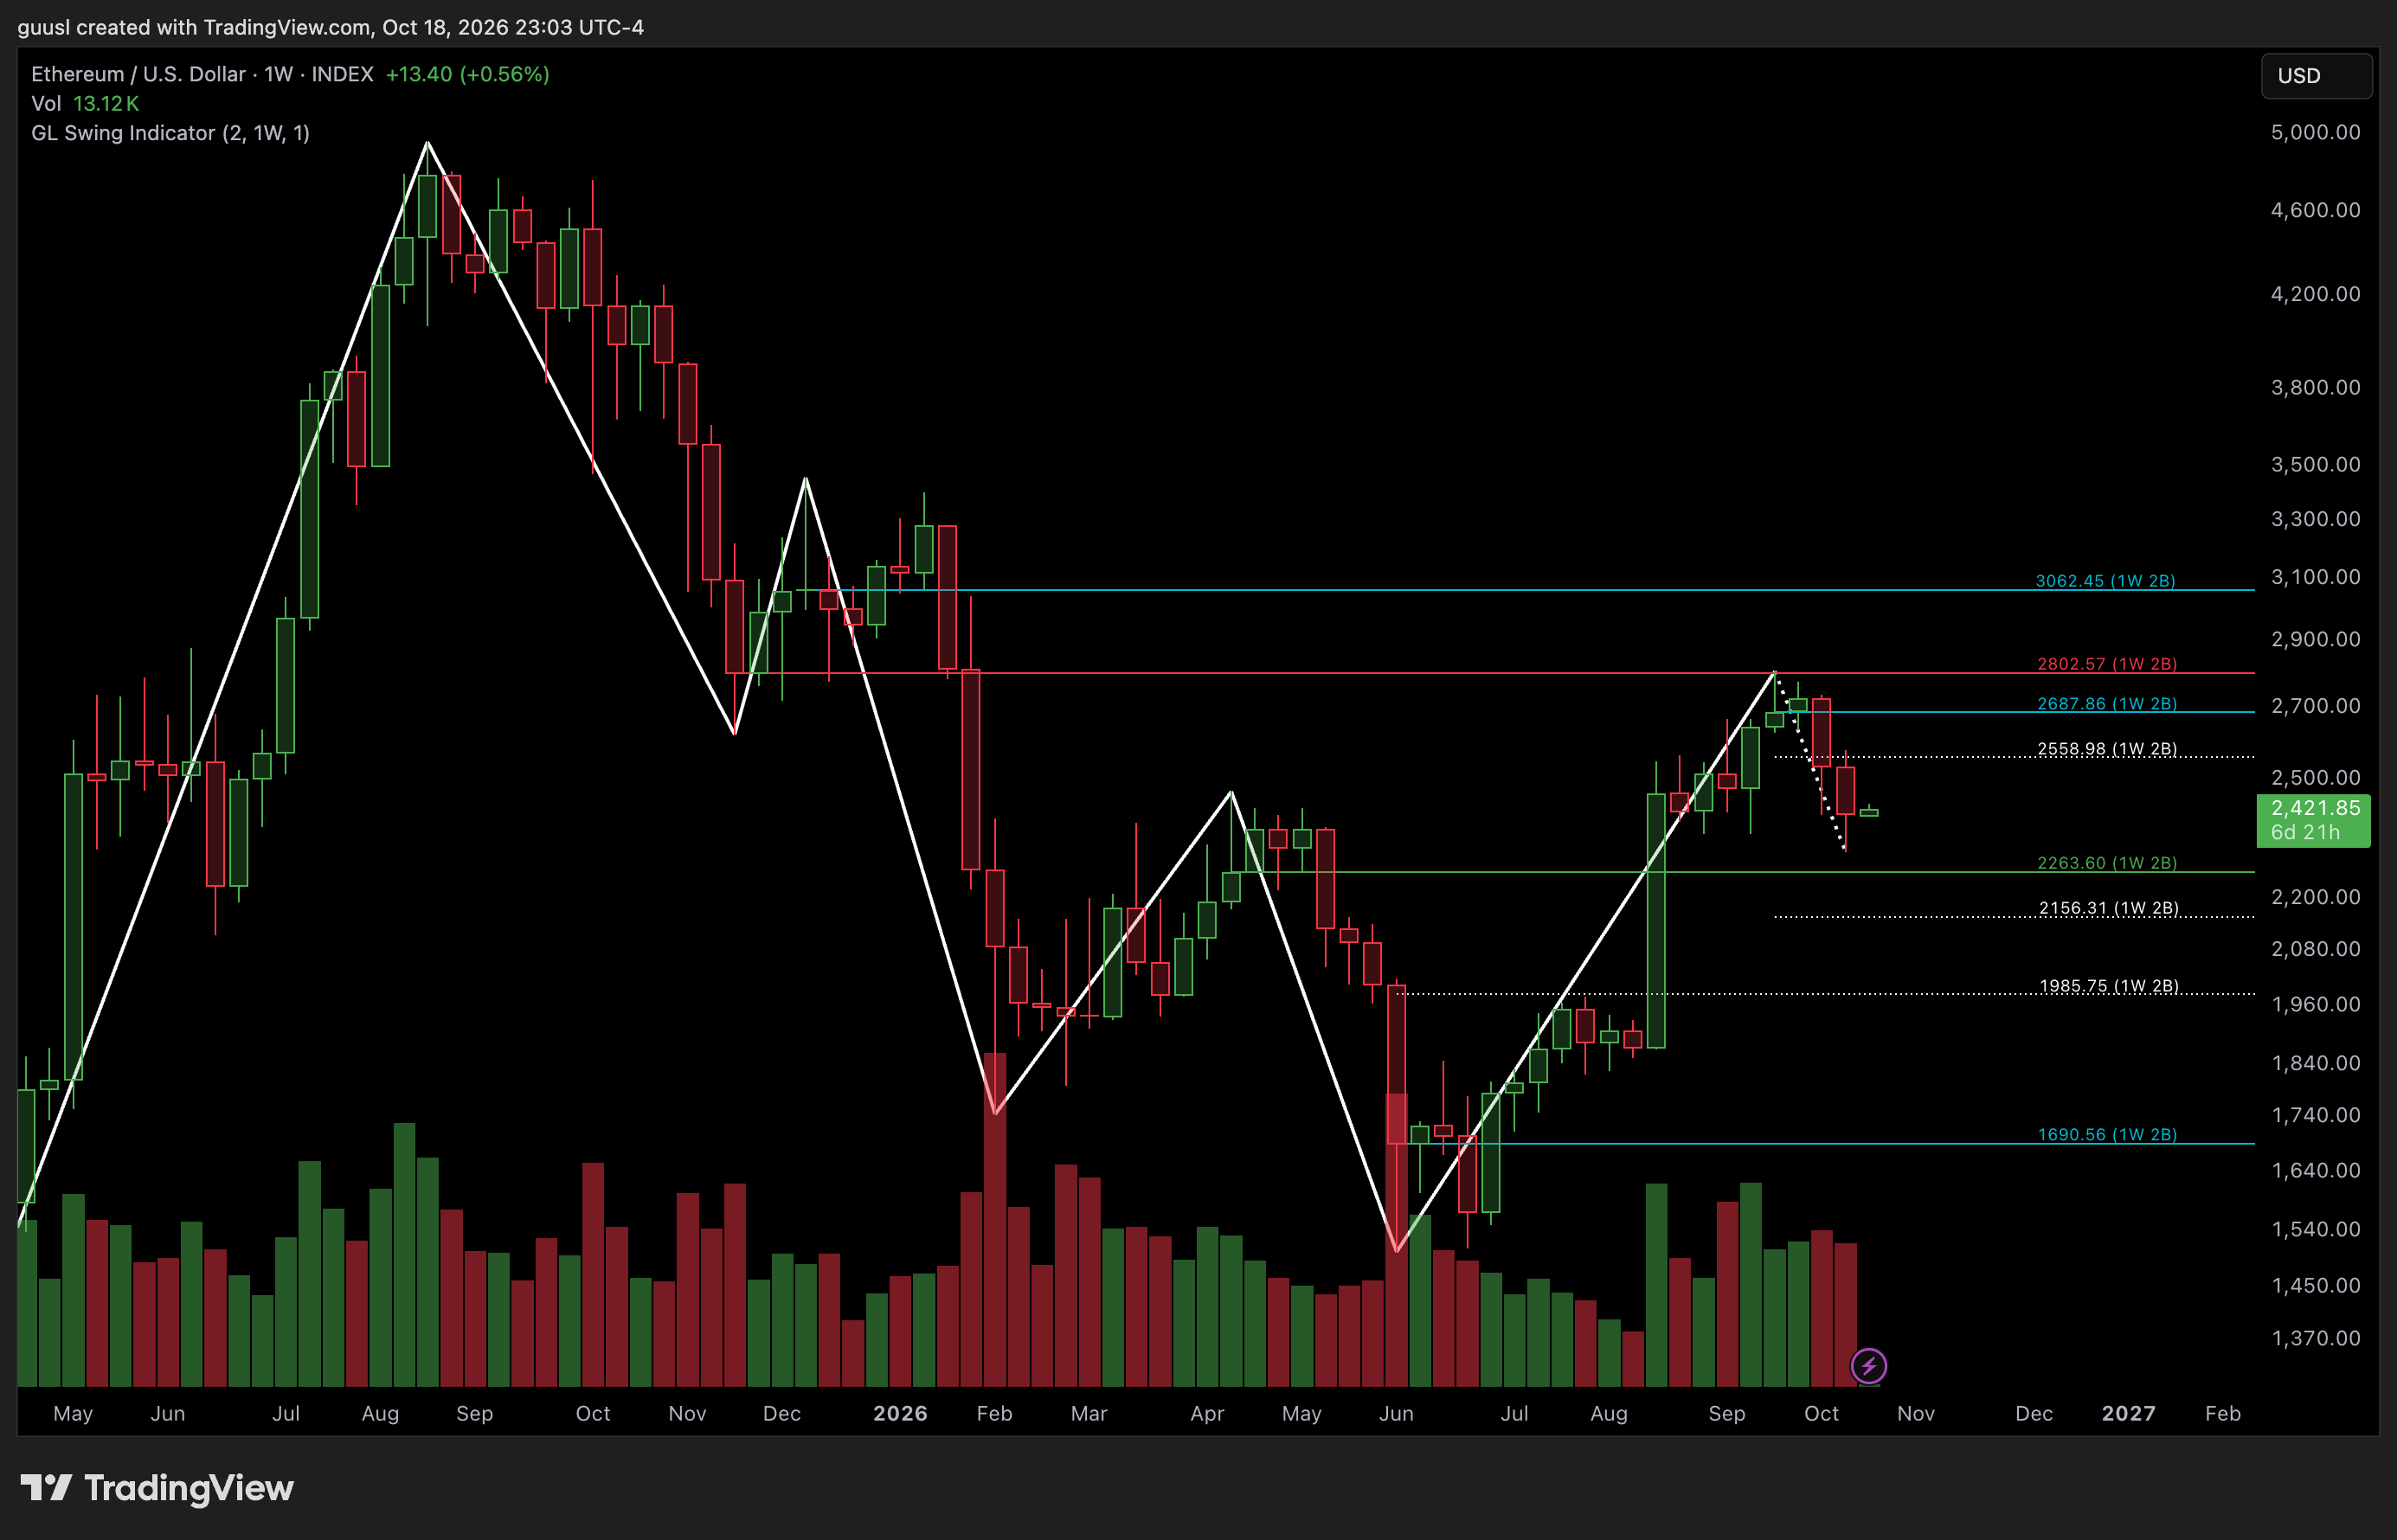Click the 1985.75 (1W 2B) level label
The image size is (2397, 1540).
tap(2109, 986)
